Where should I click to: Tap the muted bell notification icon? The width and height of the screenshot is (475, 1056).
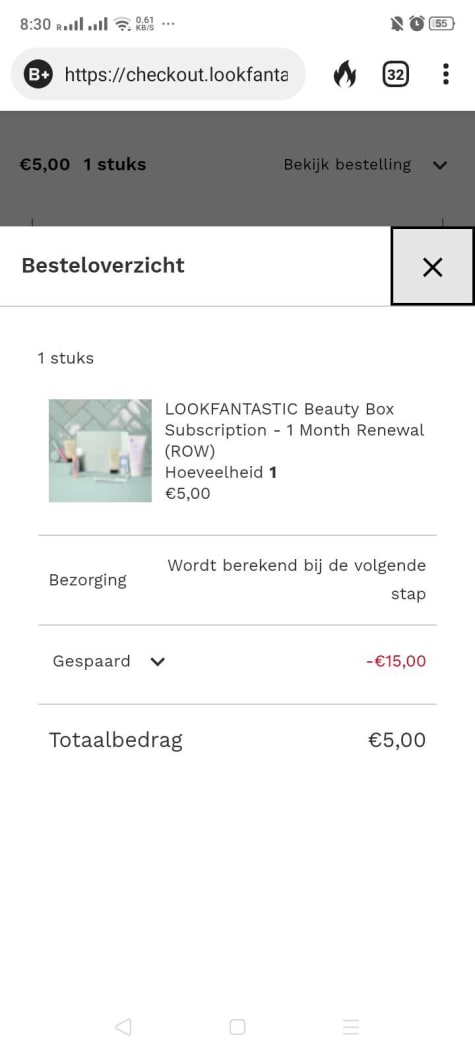(397, 24)
